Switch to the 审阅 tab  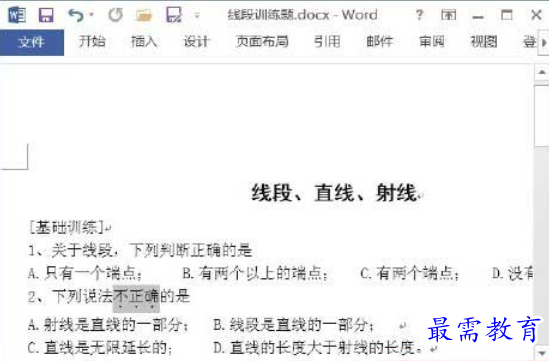[432, 42]
